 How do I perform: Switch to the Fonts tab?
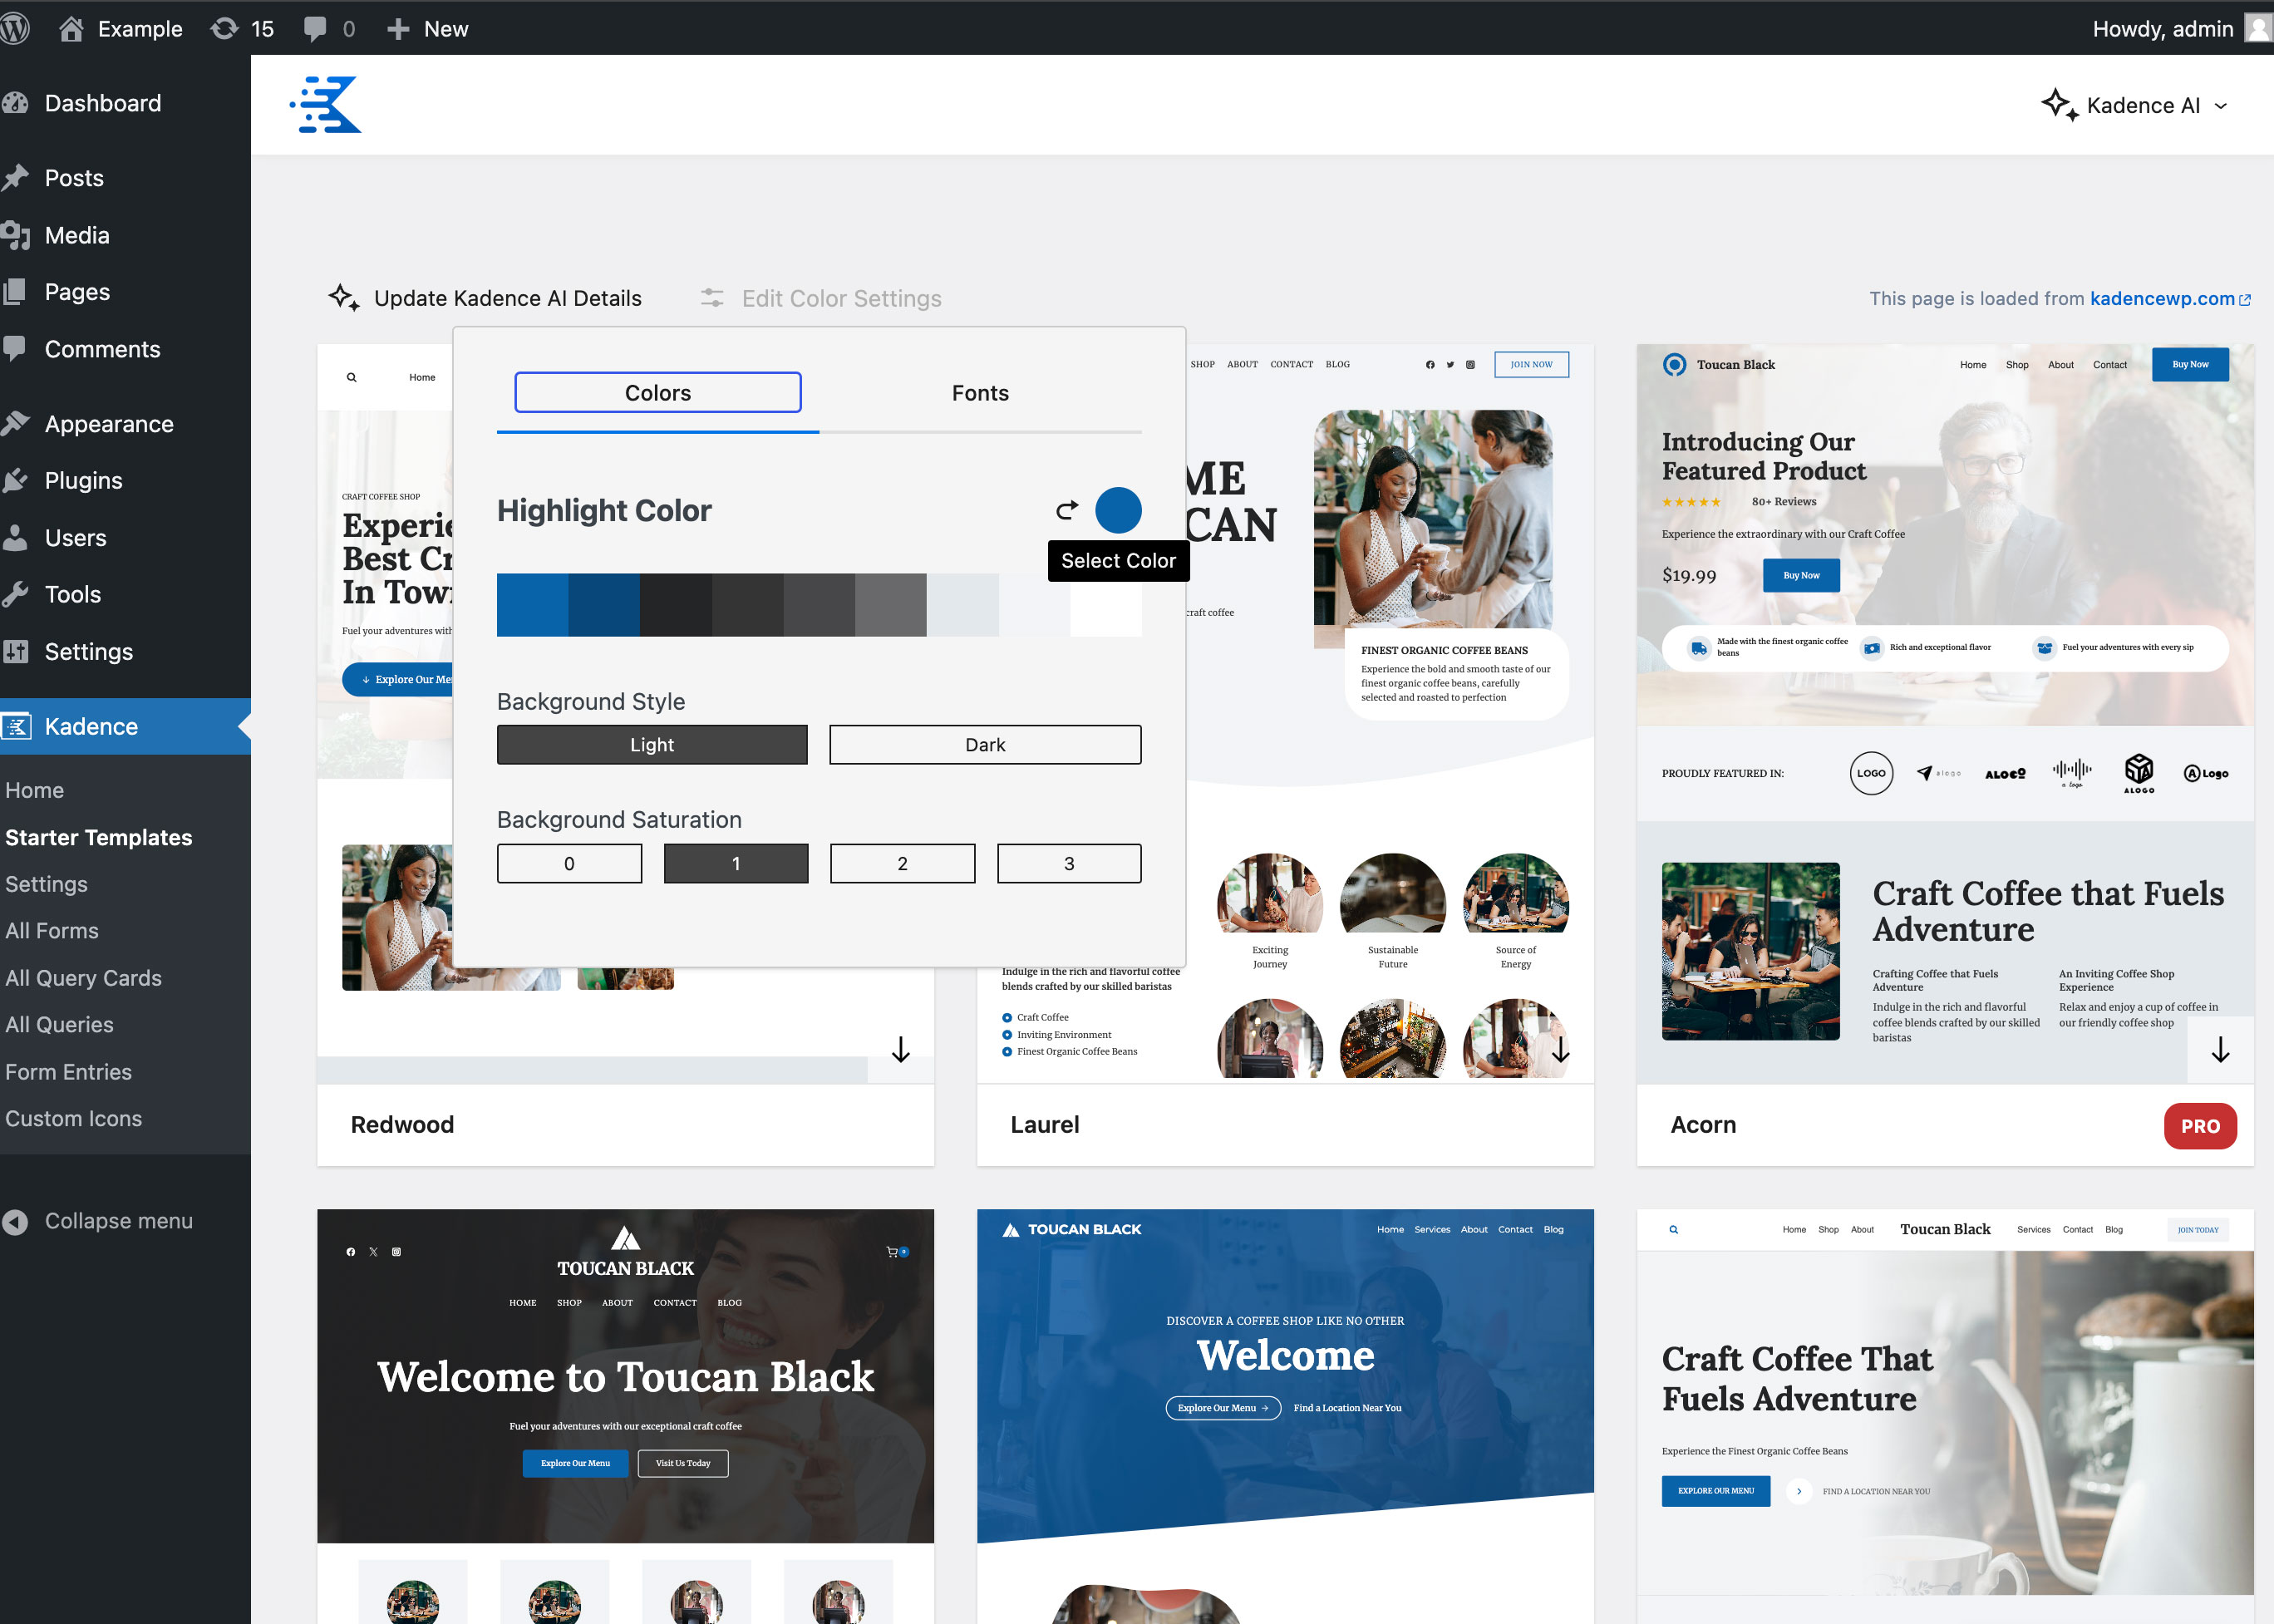tap(979, 393)
